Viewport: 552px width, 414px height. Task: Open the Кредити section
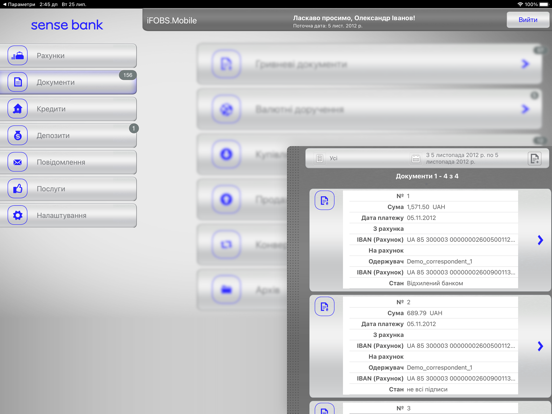(68, 109)
